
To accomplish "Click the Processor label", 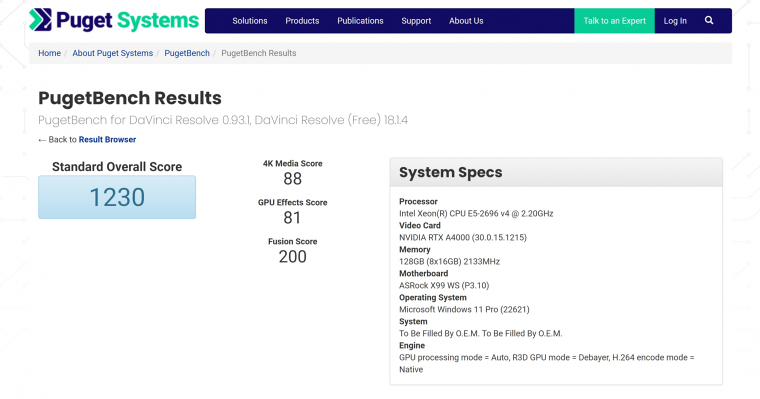I will point(418,201).
